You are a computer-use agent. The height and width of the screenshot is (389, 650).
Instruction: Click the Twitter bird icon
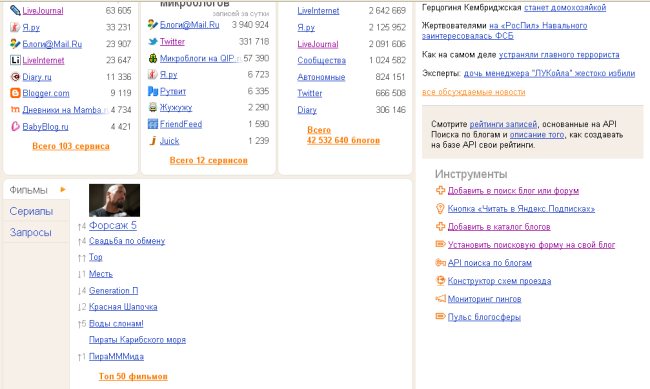153,41
